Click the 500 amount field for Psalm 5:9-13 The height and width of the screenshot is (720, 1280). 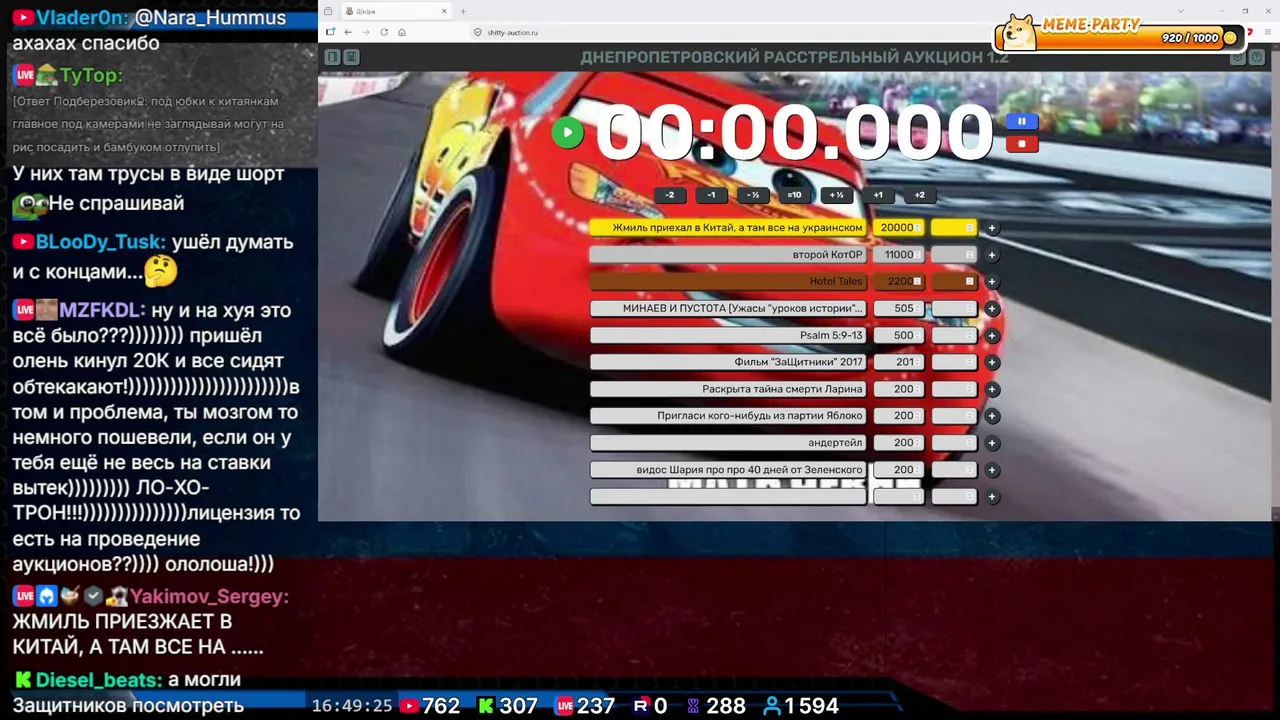point(899,336)
